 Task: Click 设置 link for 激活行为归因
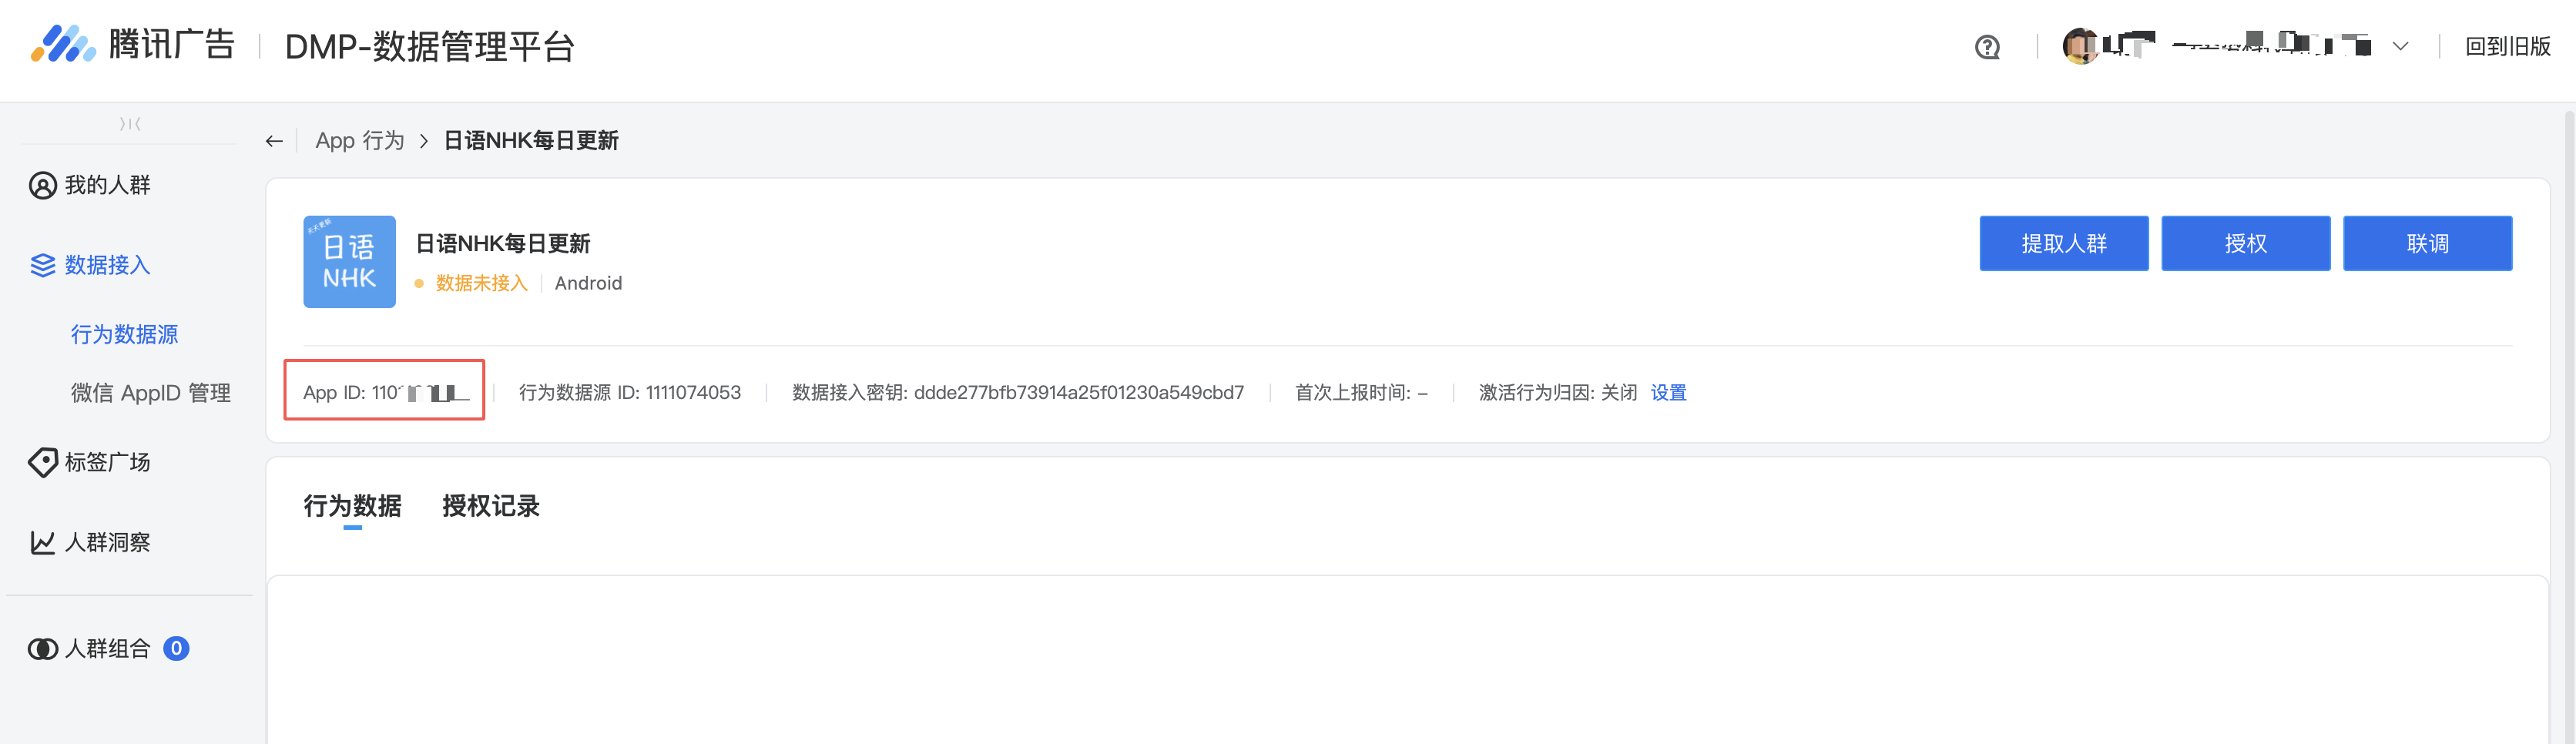pyautogui.click(x=1668, y=393)
